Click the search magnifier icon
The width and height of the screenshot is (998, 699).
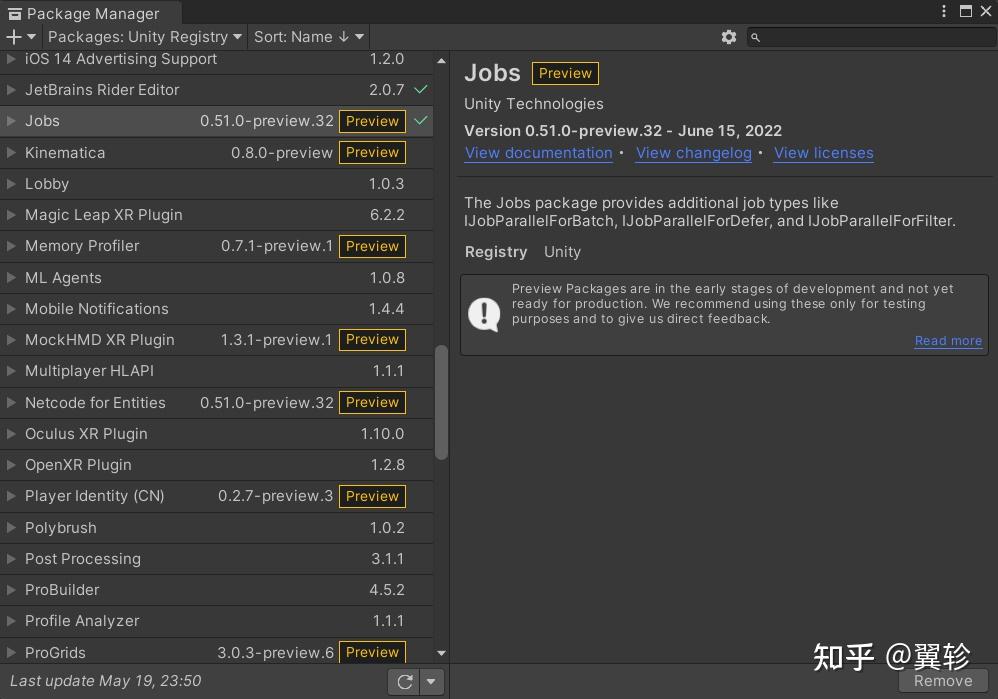758,37
